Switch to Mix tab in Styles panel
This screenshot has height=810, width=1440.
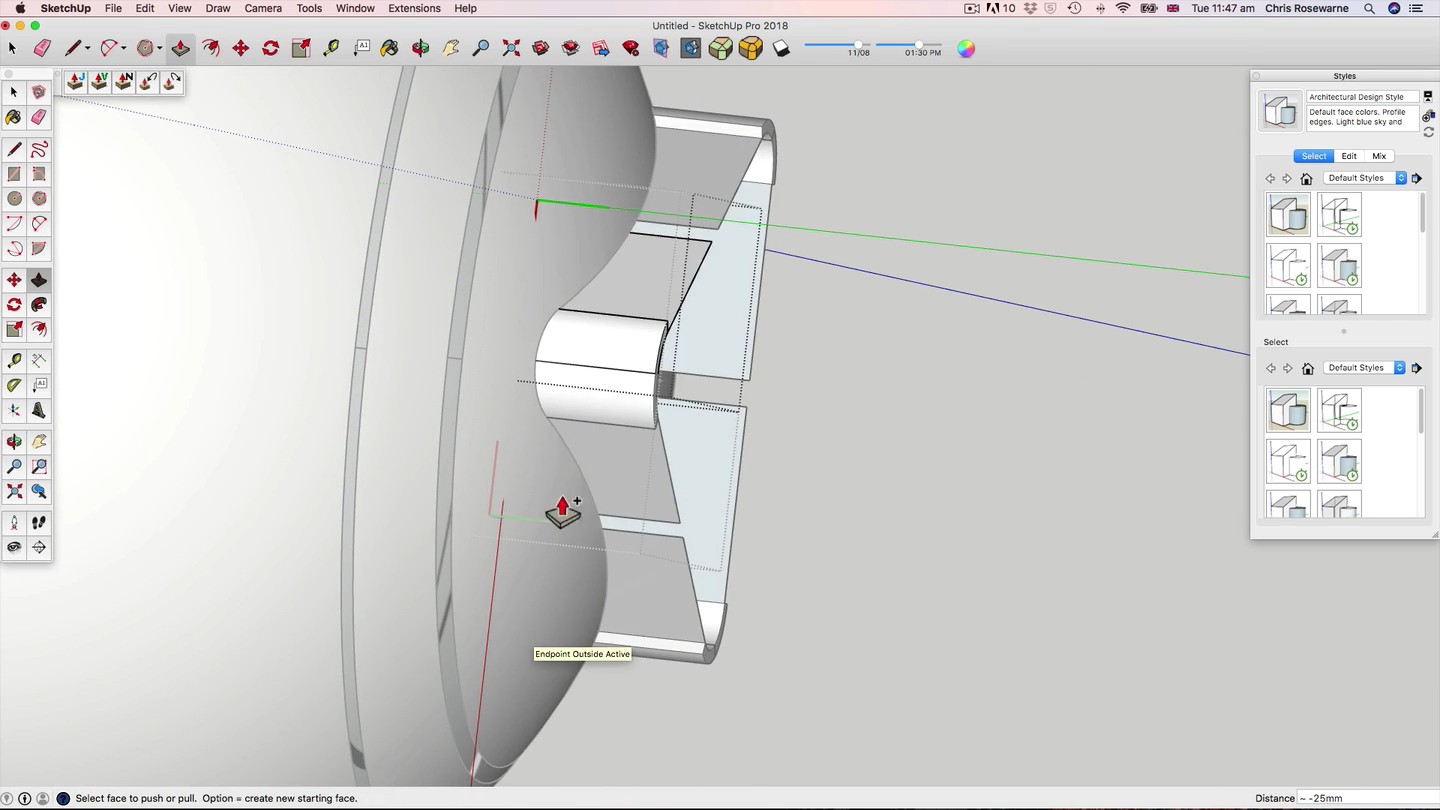(1379, 156)
